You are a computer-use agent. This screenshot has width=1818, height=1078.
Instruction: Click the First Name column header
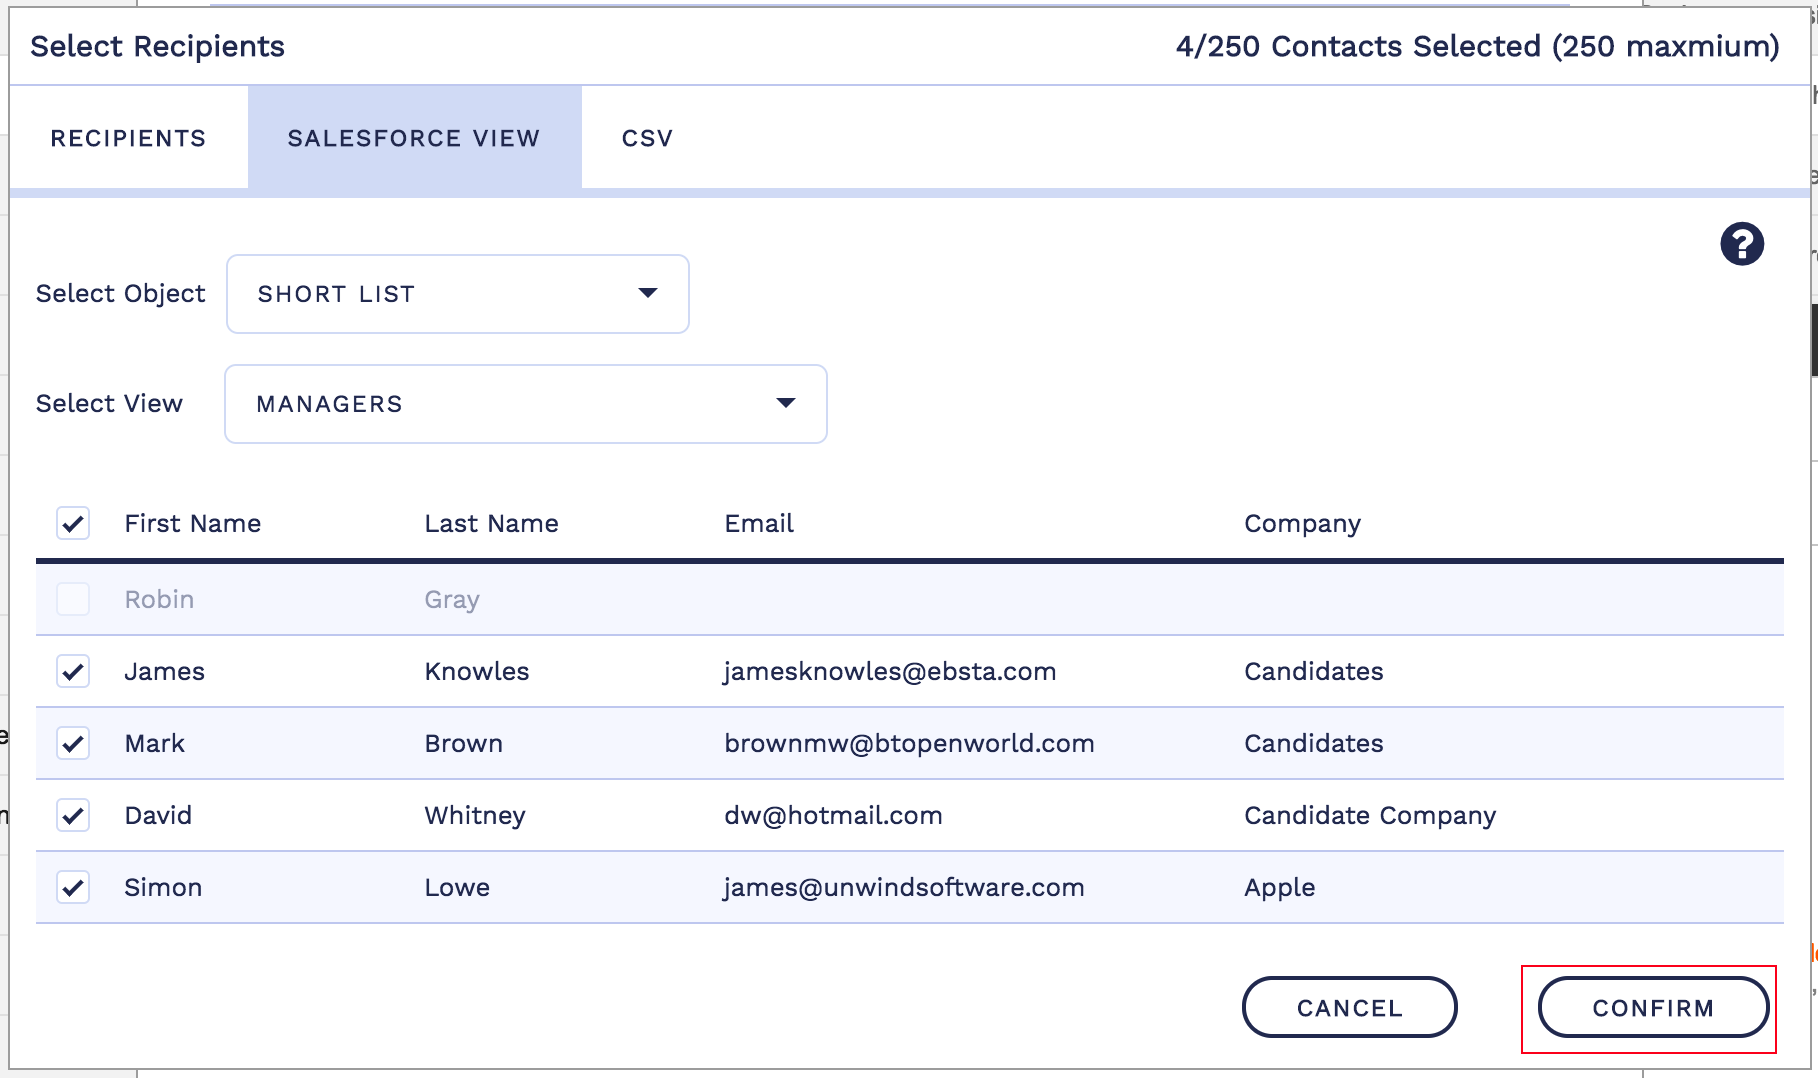pos(192,523)
